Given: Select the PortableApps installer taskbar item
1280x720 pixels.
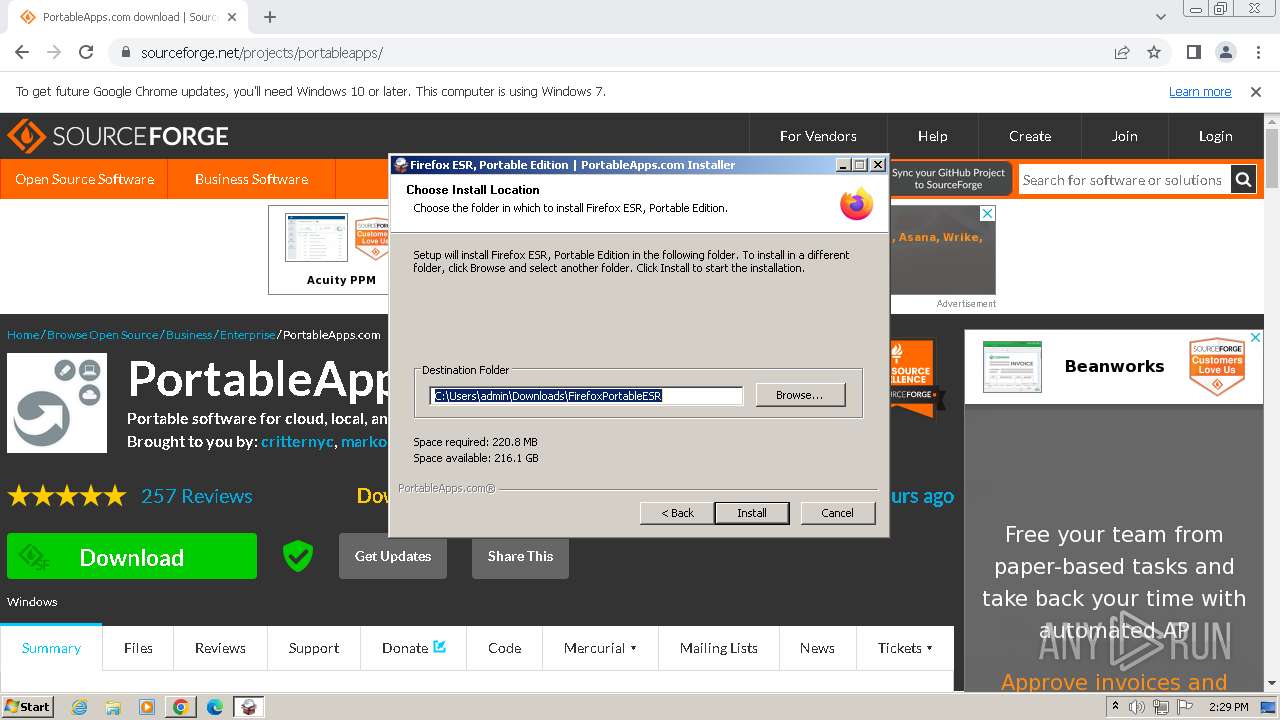Looking at the screenshot, I should coord(249,707).
